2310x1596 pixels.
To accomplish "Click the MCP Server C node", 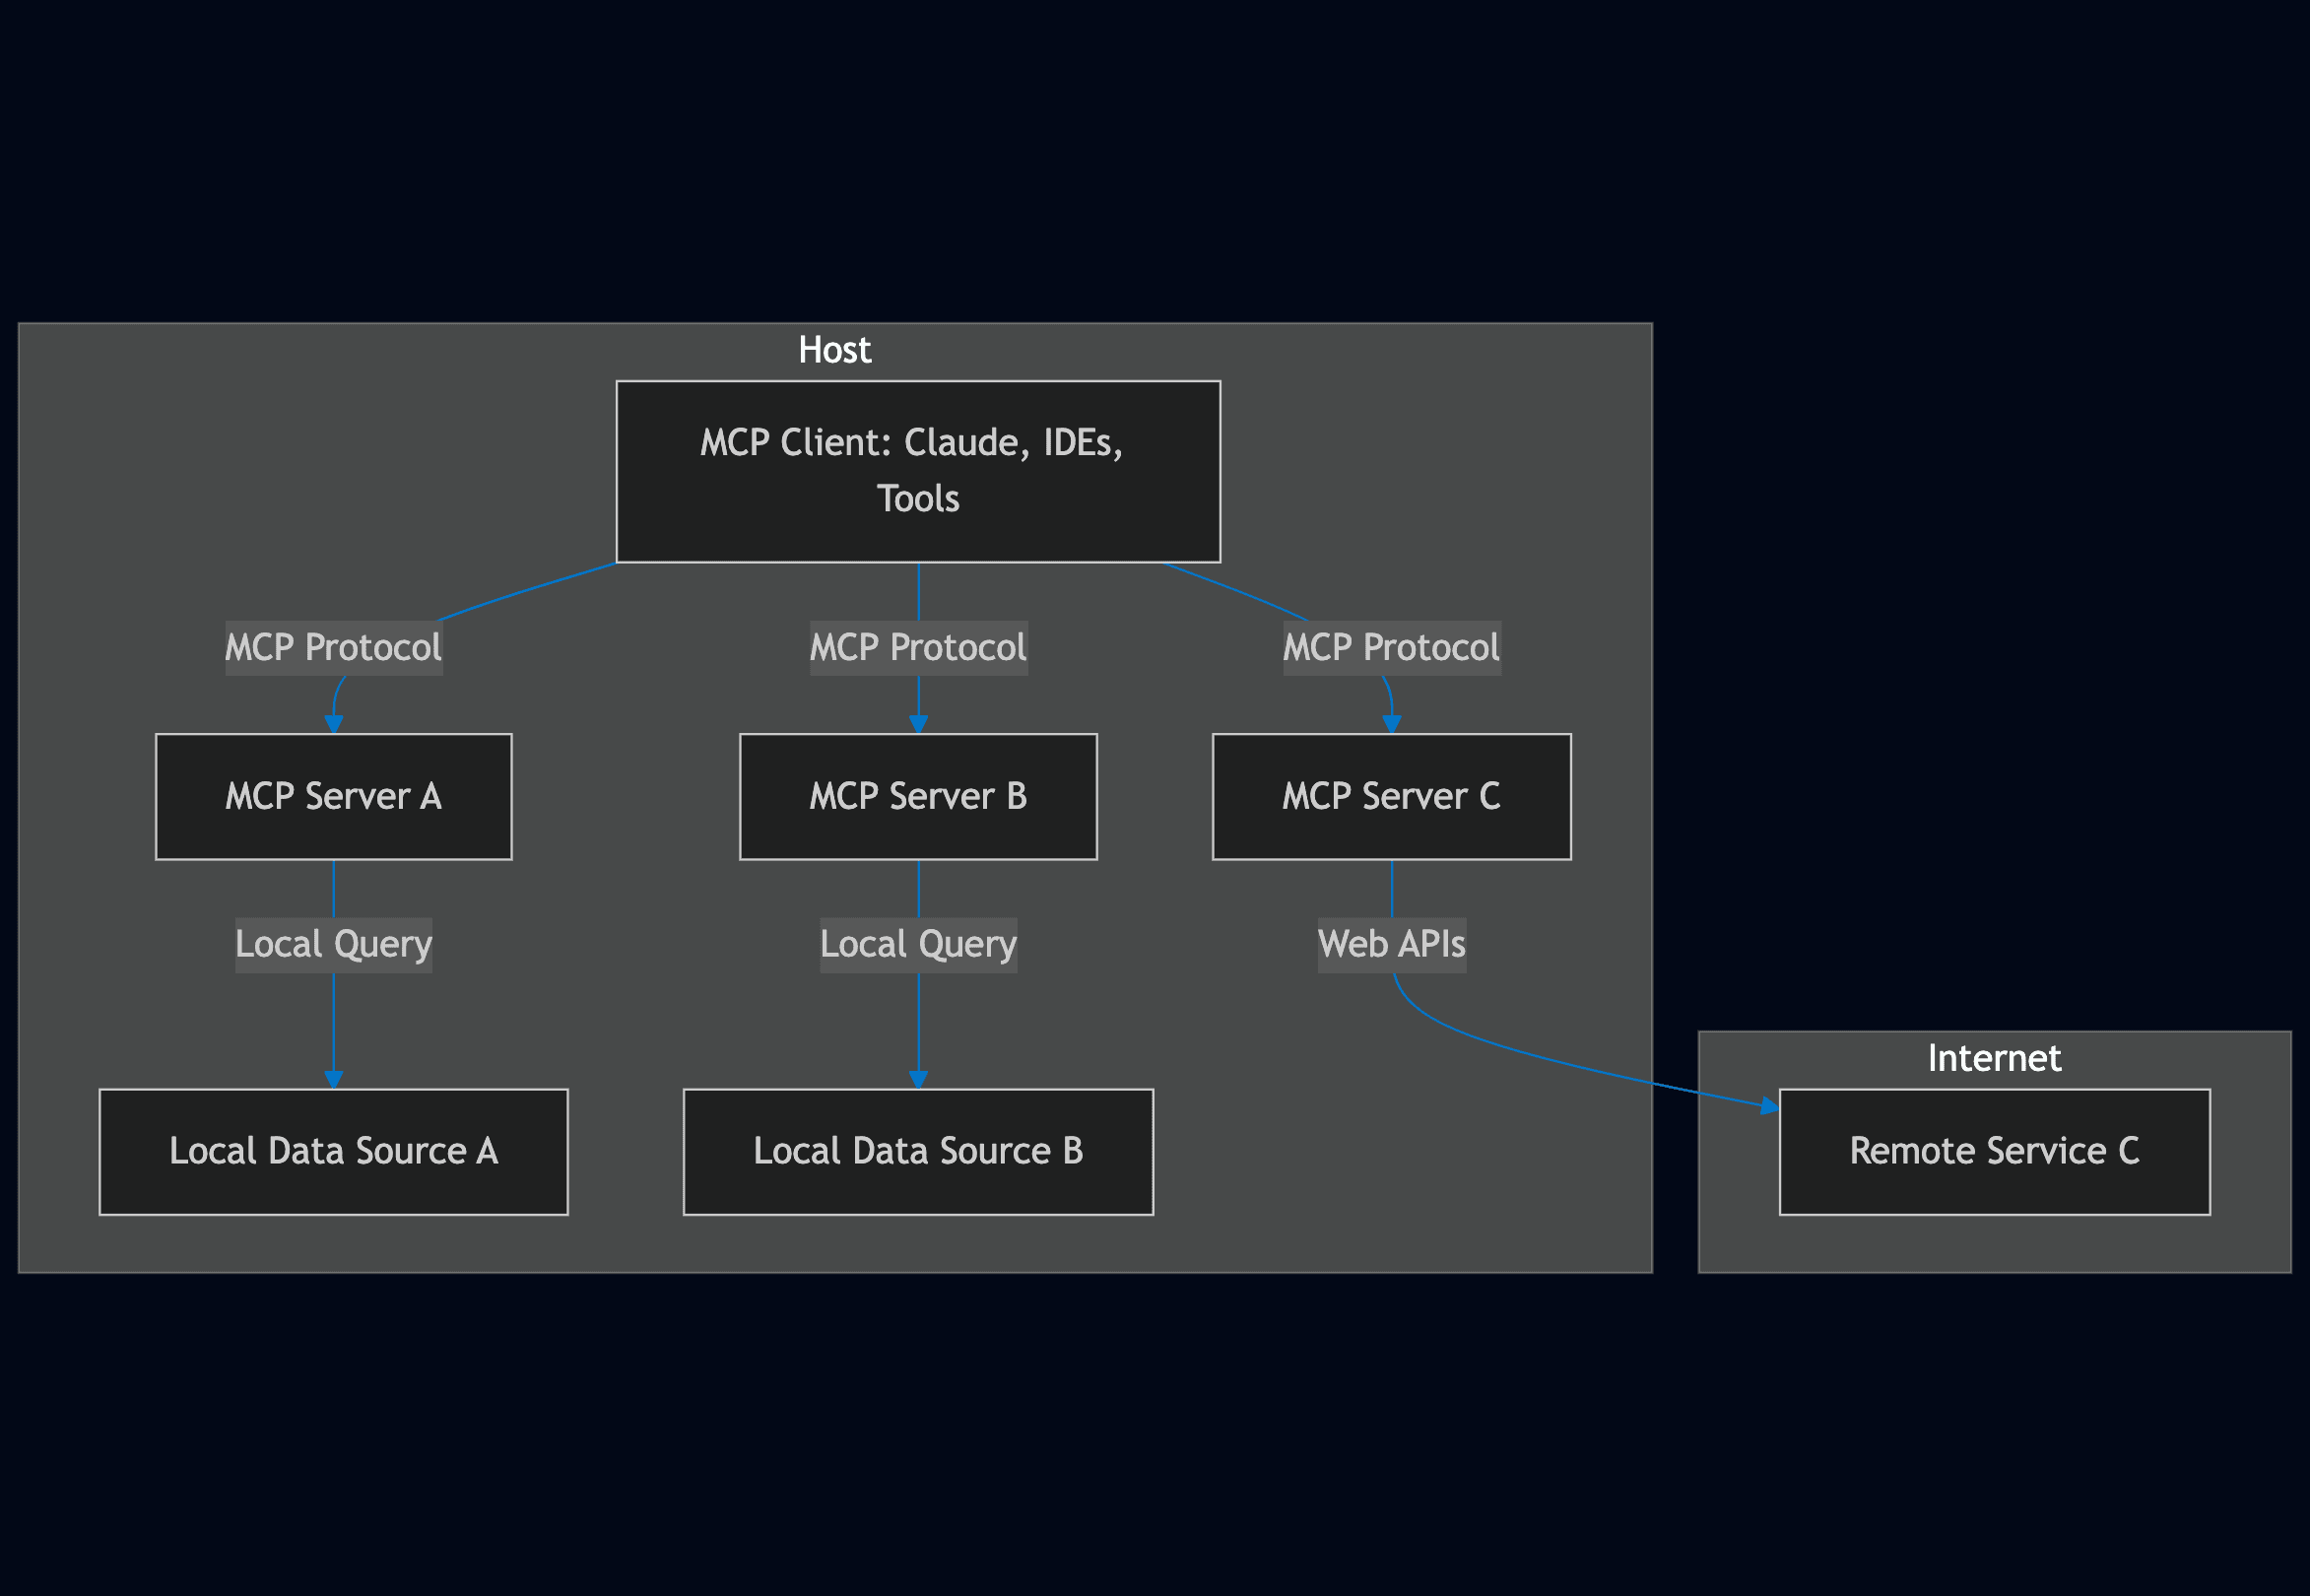I will (1390, 796).
